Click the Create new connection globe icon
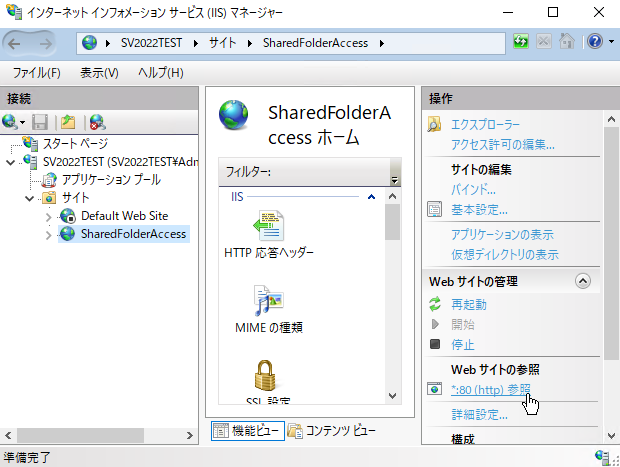620x467 pixels. [x=9, y=122]
